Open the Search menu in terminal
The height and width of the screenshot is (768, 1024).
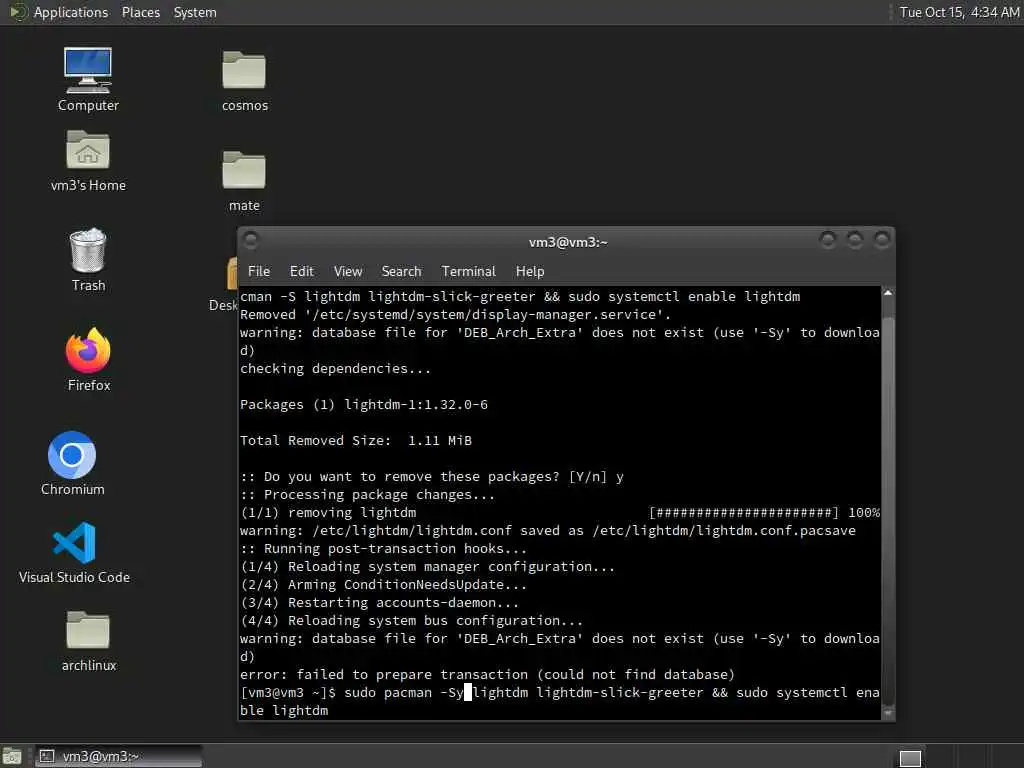pyautogui.click(x=402, y=271)
